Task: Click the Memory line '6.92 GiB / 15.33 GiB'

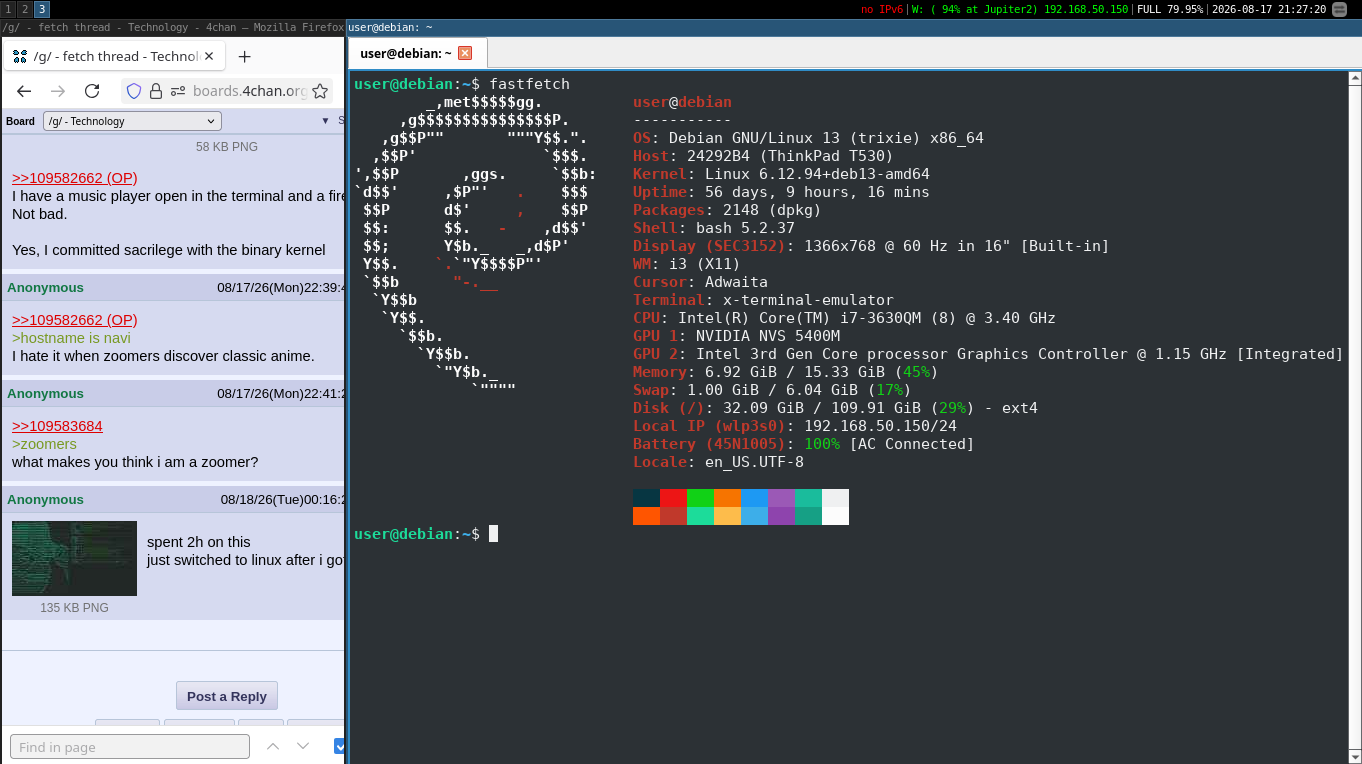Action: coord(786,372)
